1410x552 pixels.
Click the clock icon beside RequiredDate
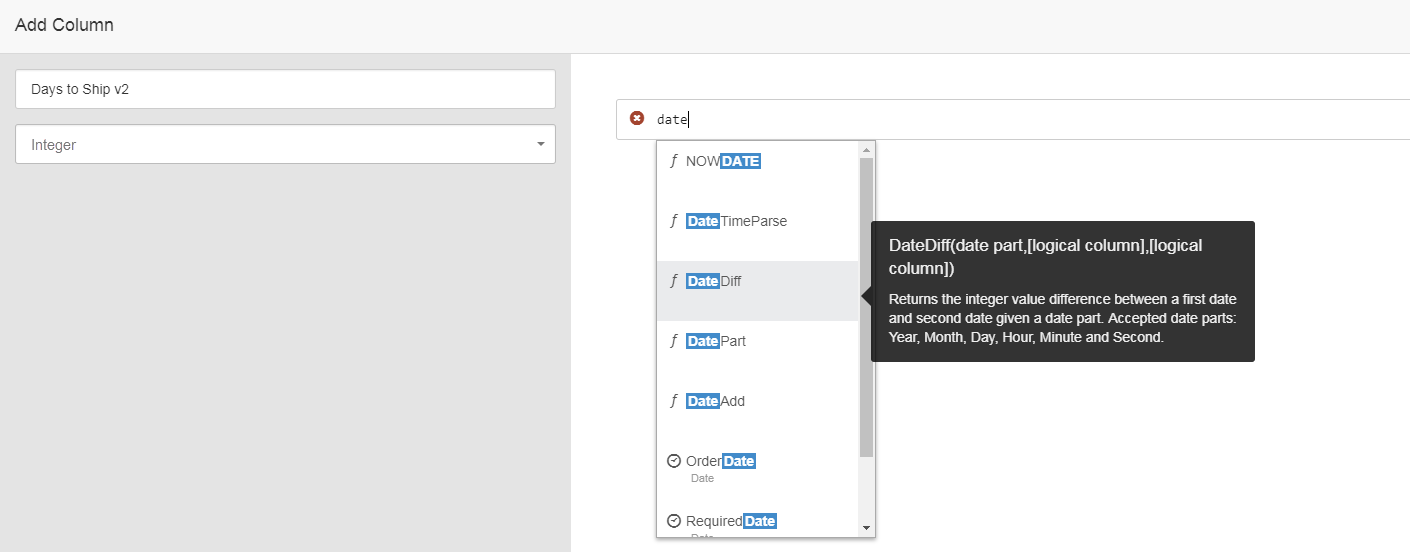point(674,521)
